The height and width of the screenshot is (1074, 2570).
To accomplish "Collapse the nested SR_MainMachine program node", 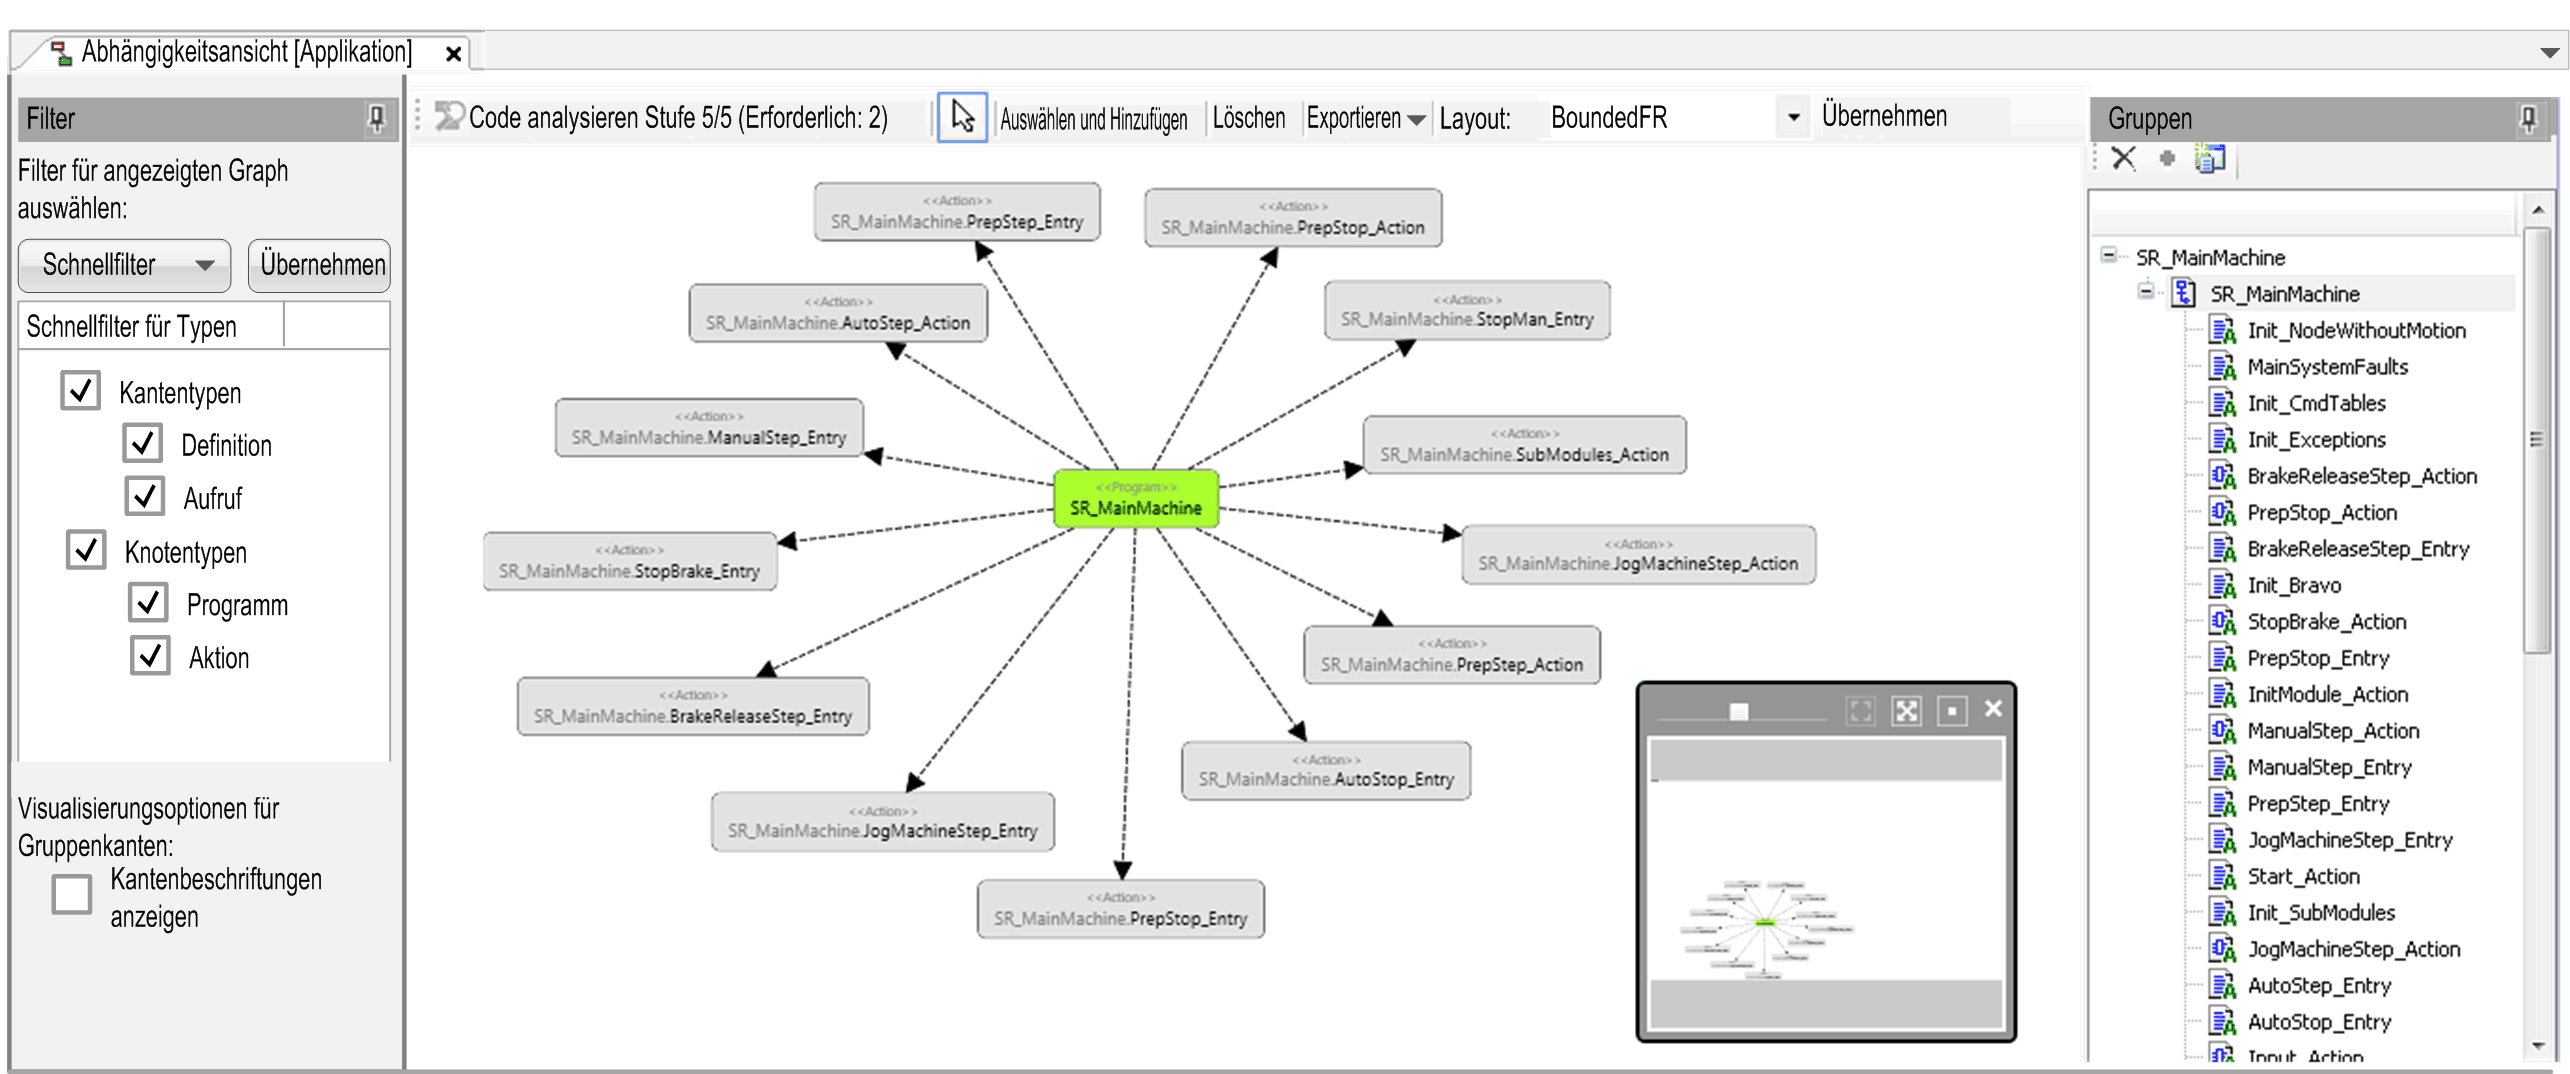I will tap(2146, 292).
